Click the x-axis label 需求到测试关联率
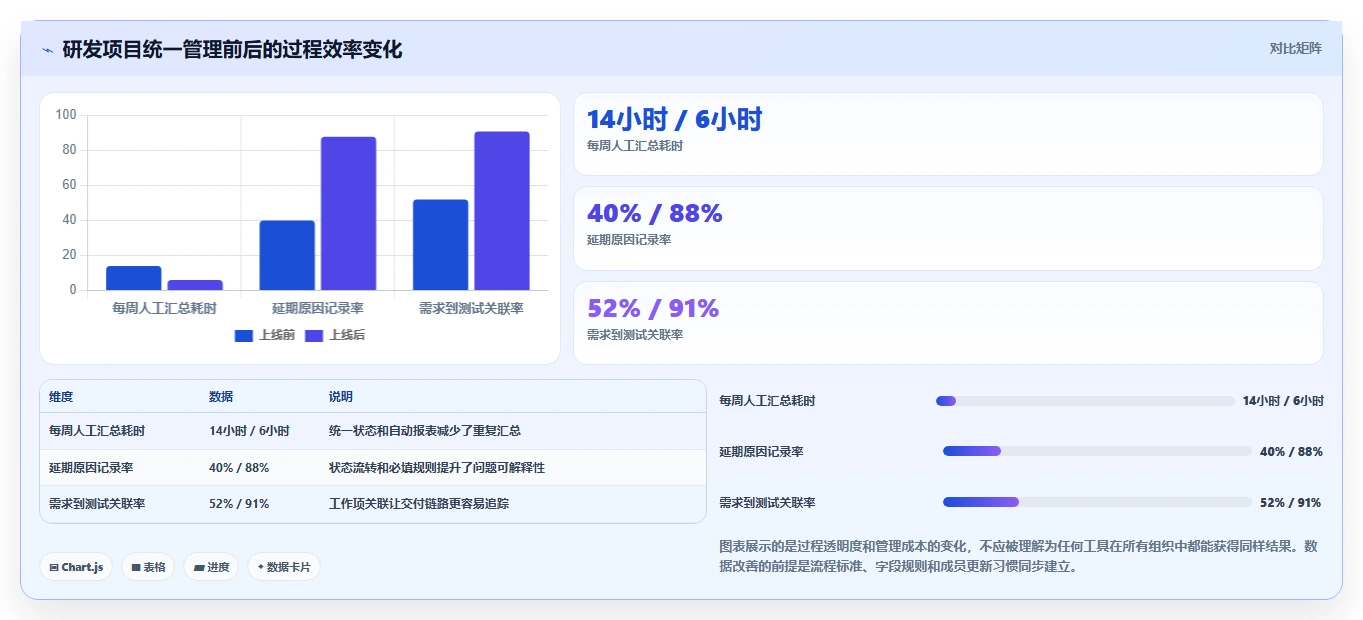1363x620 pixels. click(471, 308)
